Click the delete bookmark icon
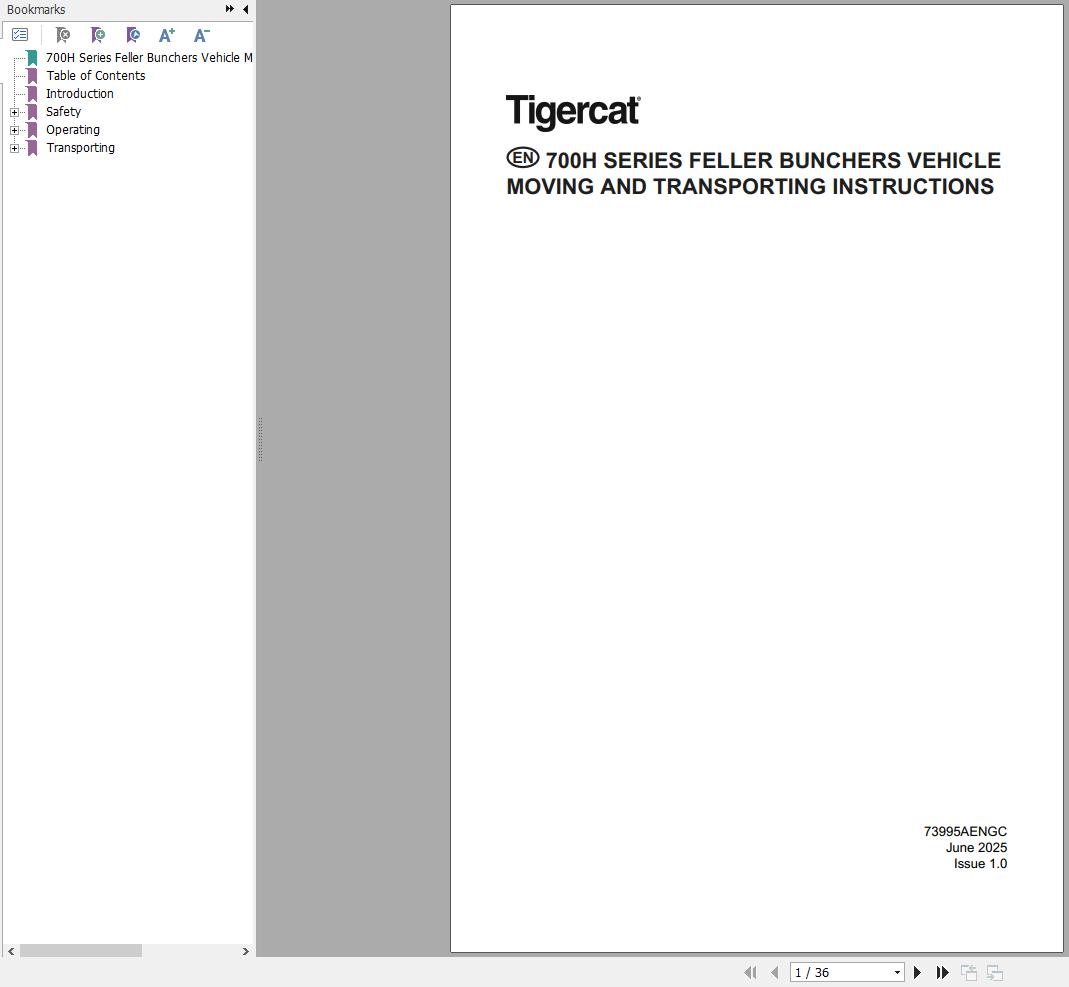 (x=63, y=35)
